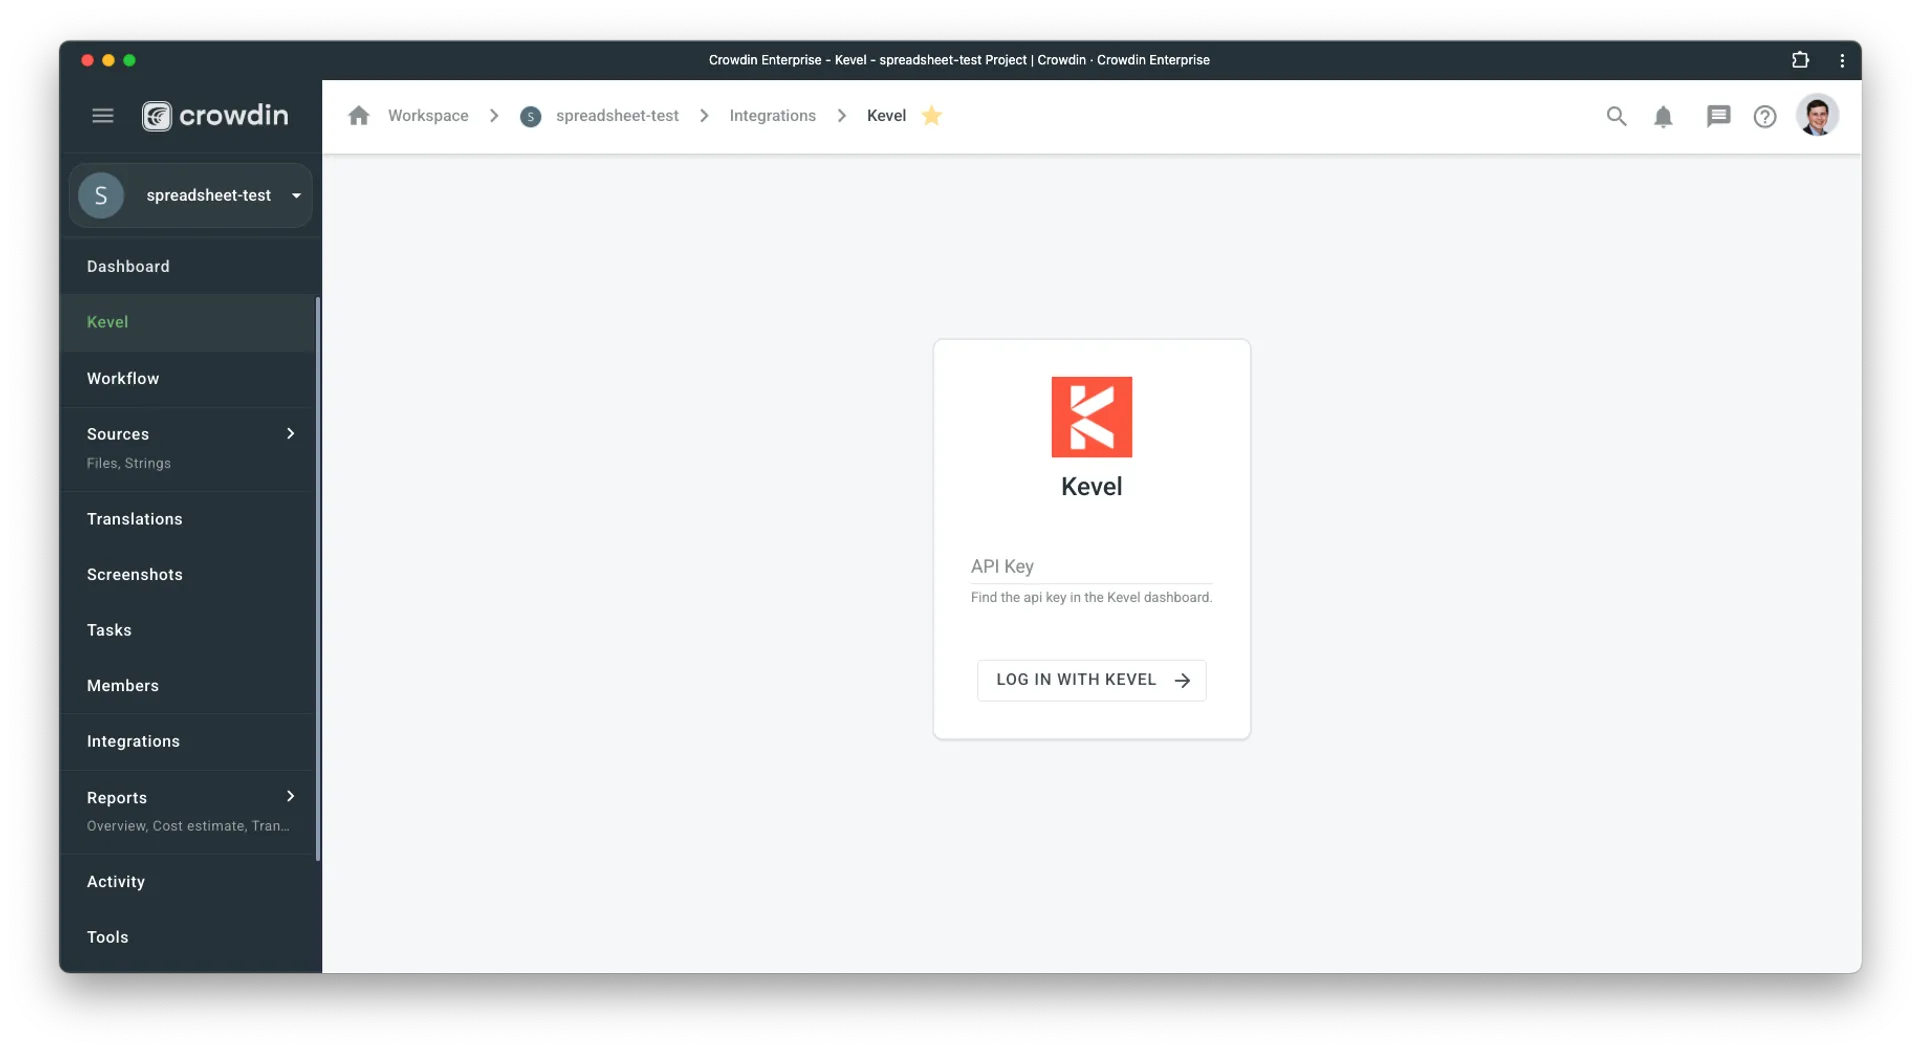
Task: Toggle the Kevel favorite star
Action: (932, 115)
